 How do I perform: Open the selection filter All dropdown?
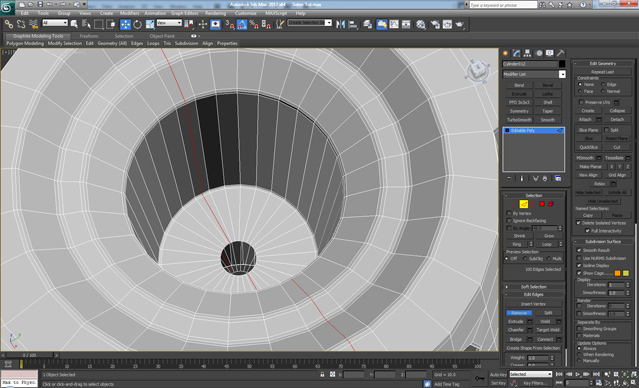(55, 23)
